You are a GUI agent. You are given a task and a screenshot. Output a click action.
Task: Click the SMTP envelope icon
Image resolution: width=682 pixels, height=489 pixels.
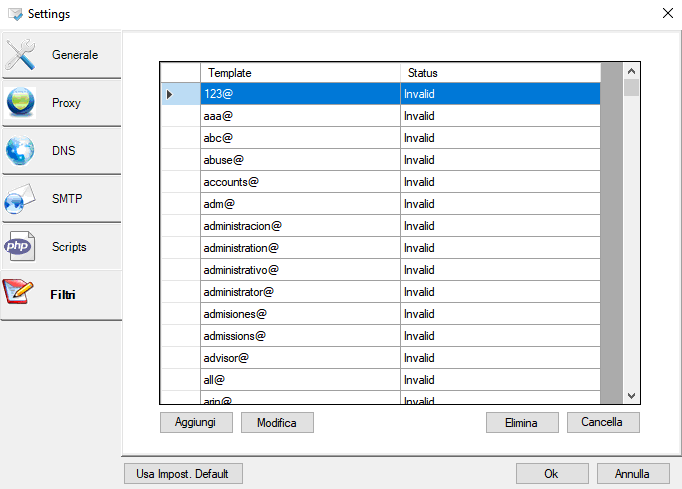tap(20, 199)
